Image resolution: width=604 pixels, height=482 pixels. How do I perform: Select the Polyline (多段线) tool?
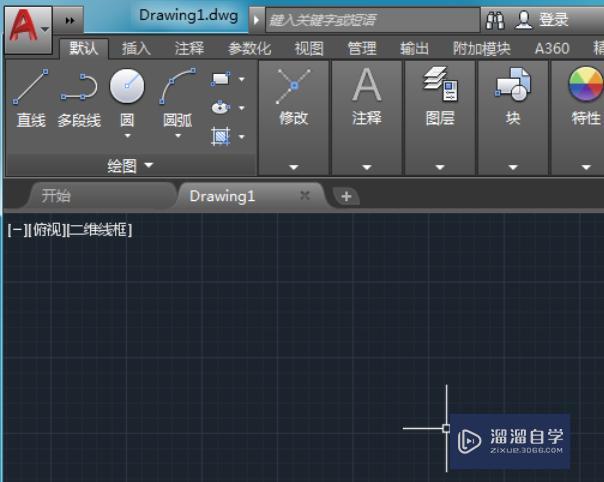[79, 99]
